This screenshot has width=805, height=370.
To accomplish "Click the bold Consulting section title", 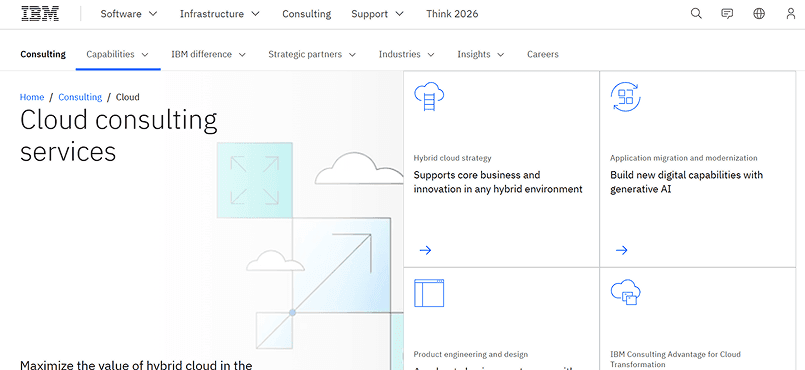I will coord(43,54).
